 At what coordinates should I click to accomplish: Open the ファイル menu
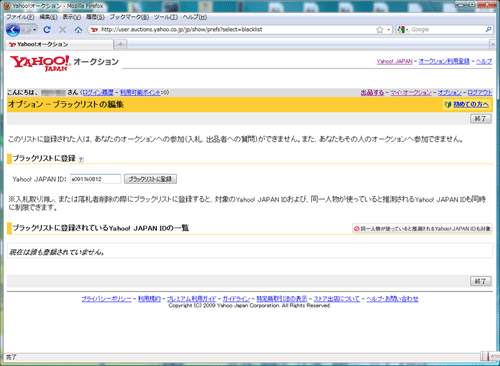coord(20,17)
